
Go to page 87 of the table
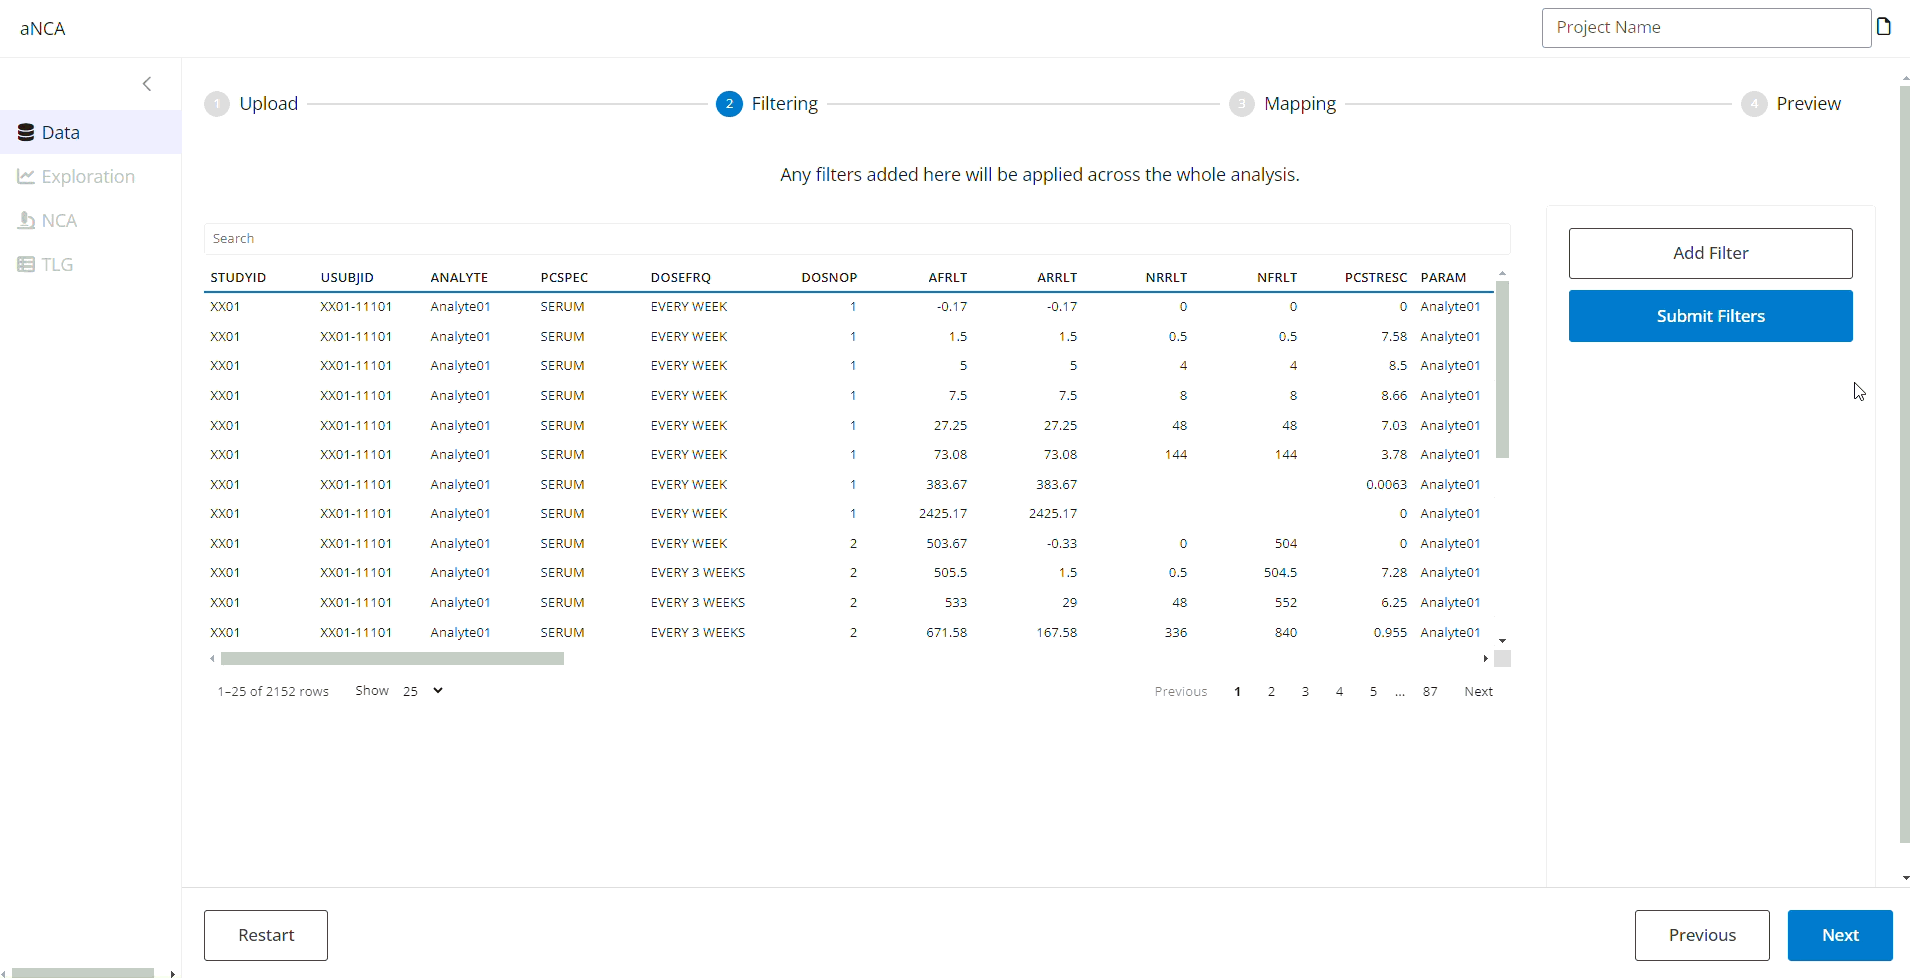click(1430, 692)
